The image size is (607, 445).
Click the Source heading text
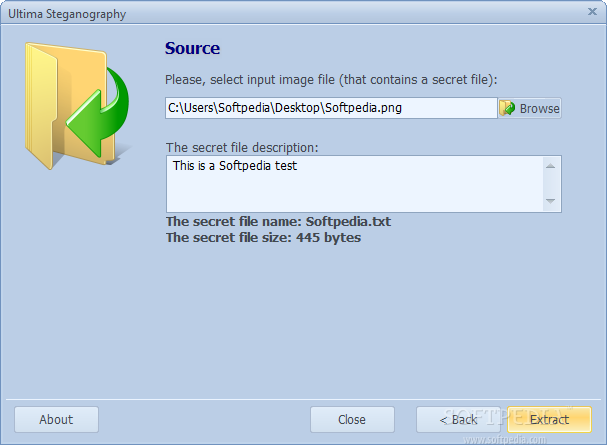192,48
